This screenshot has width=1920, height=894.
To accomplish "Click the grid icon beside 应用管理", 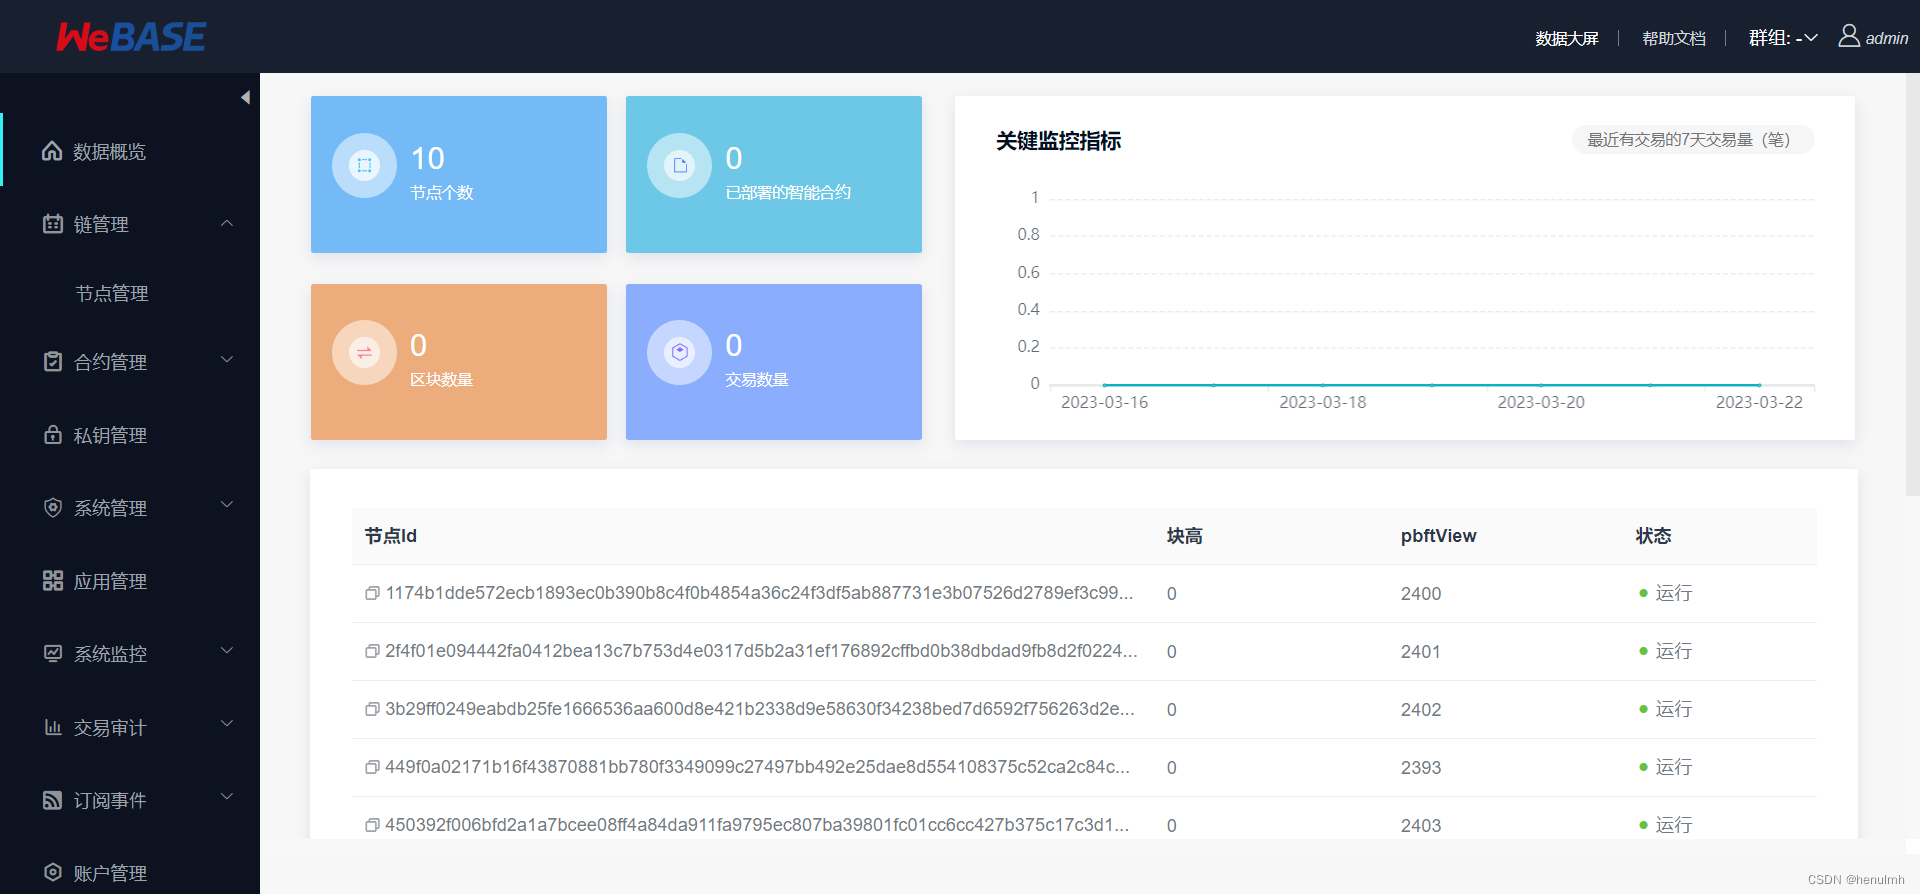I will click(x=53, y=581).
